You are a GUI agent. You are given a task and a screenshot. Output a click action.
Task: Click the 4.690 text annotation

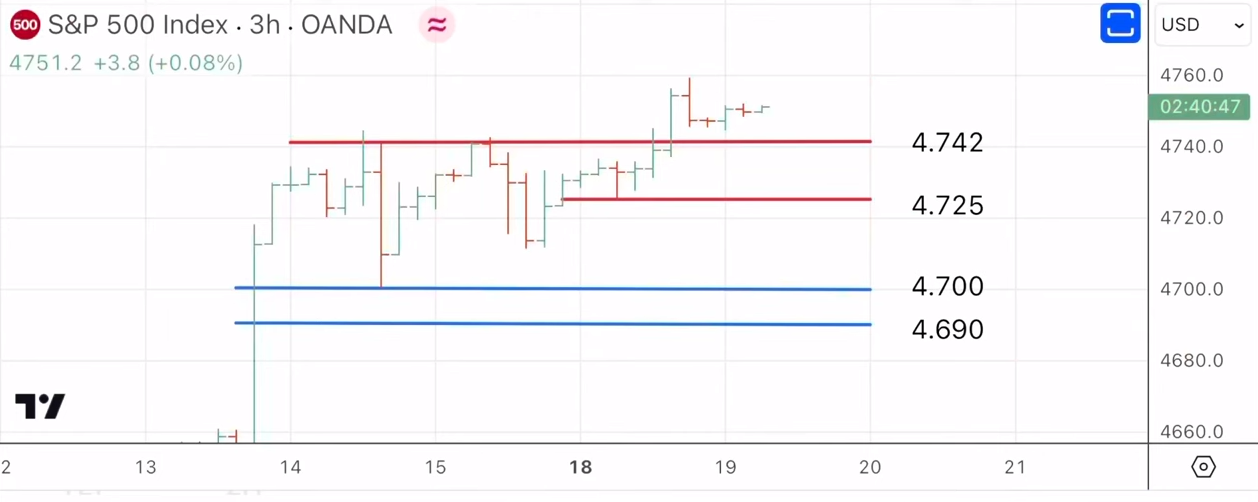coord(947,329)
